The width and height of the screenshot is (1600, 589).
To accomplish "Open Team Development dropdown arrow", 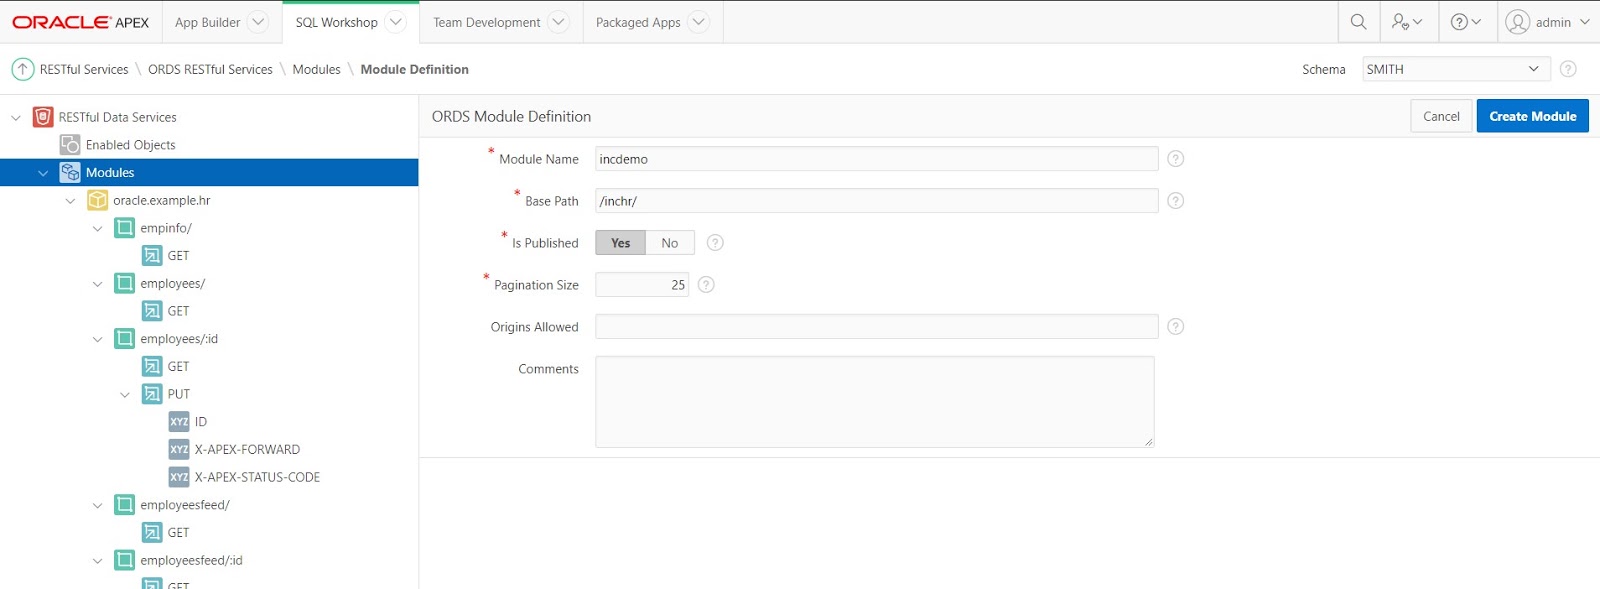I will 559,22.
